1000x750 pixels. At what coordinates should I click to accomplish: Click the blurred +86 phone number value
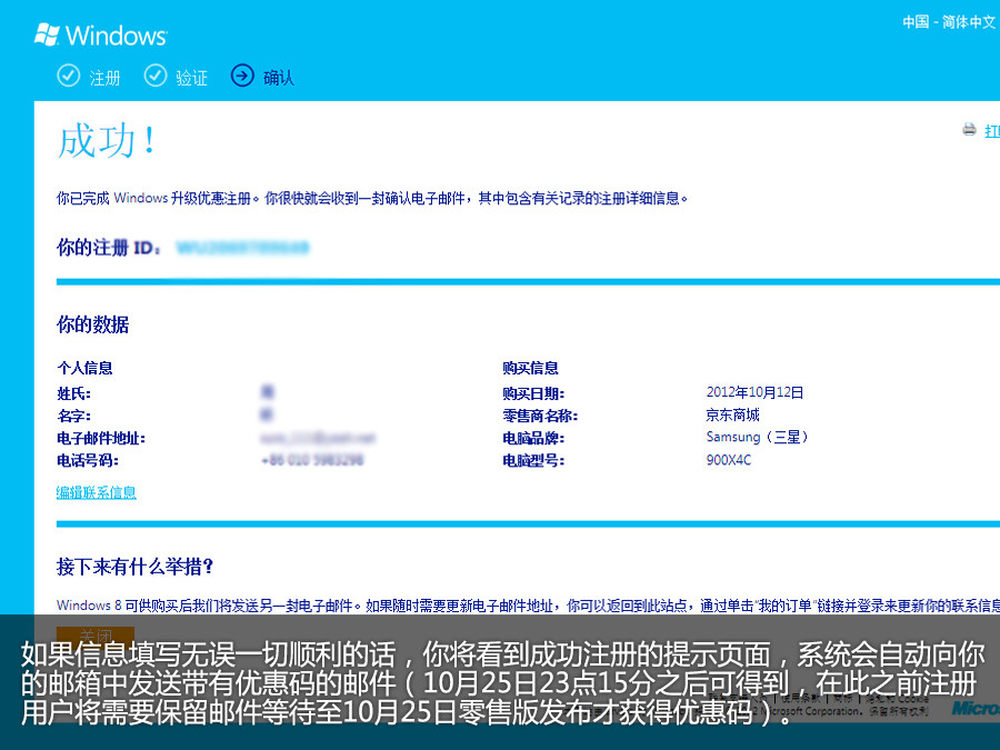[312, 460]
